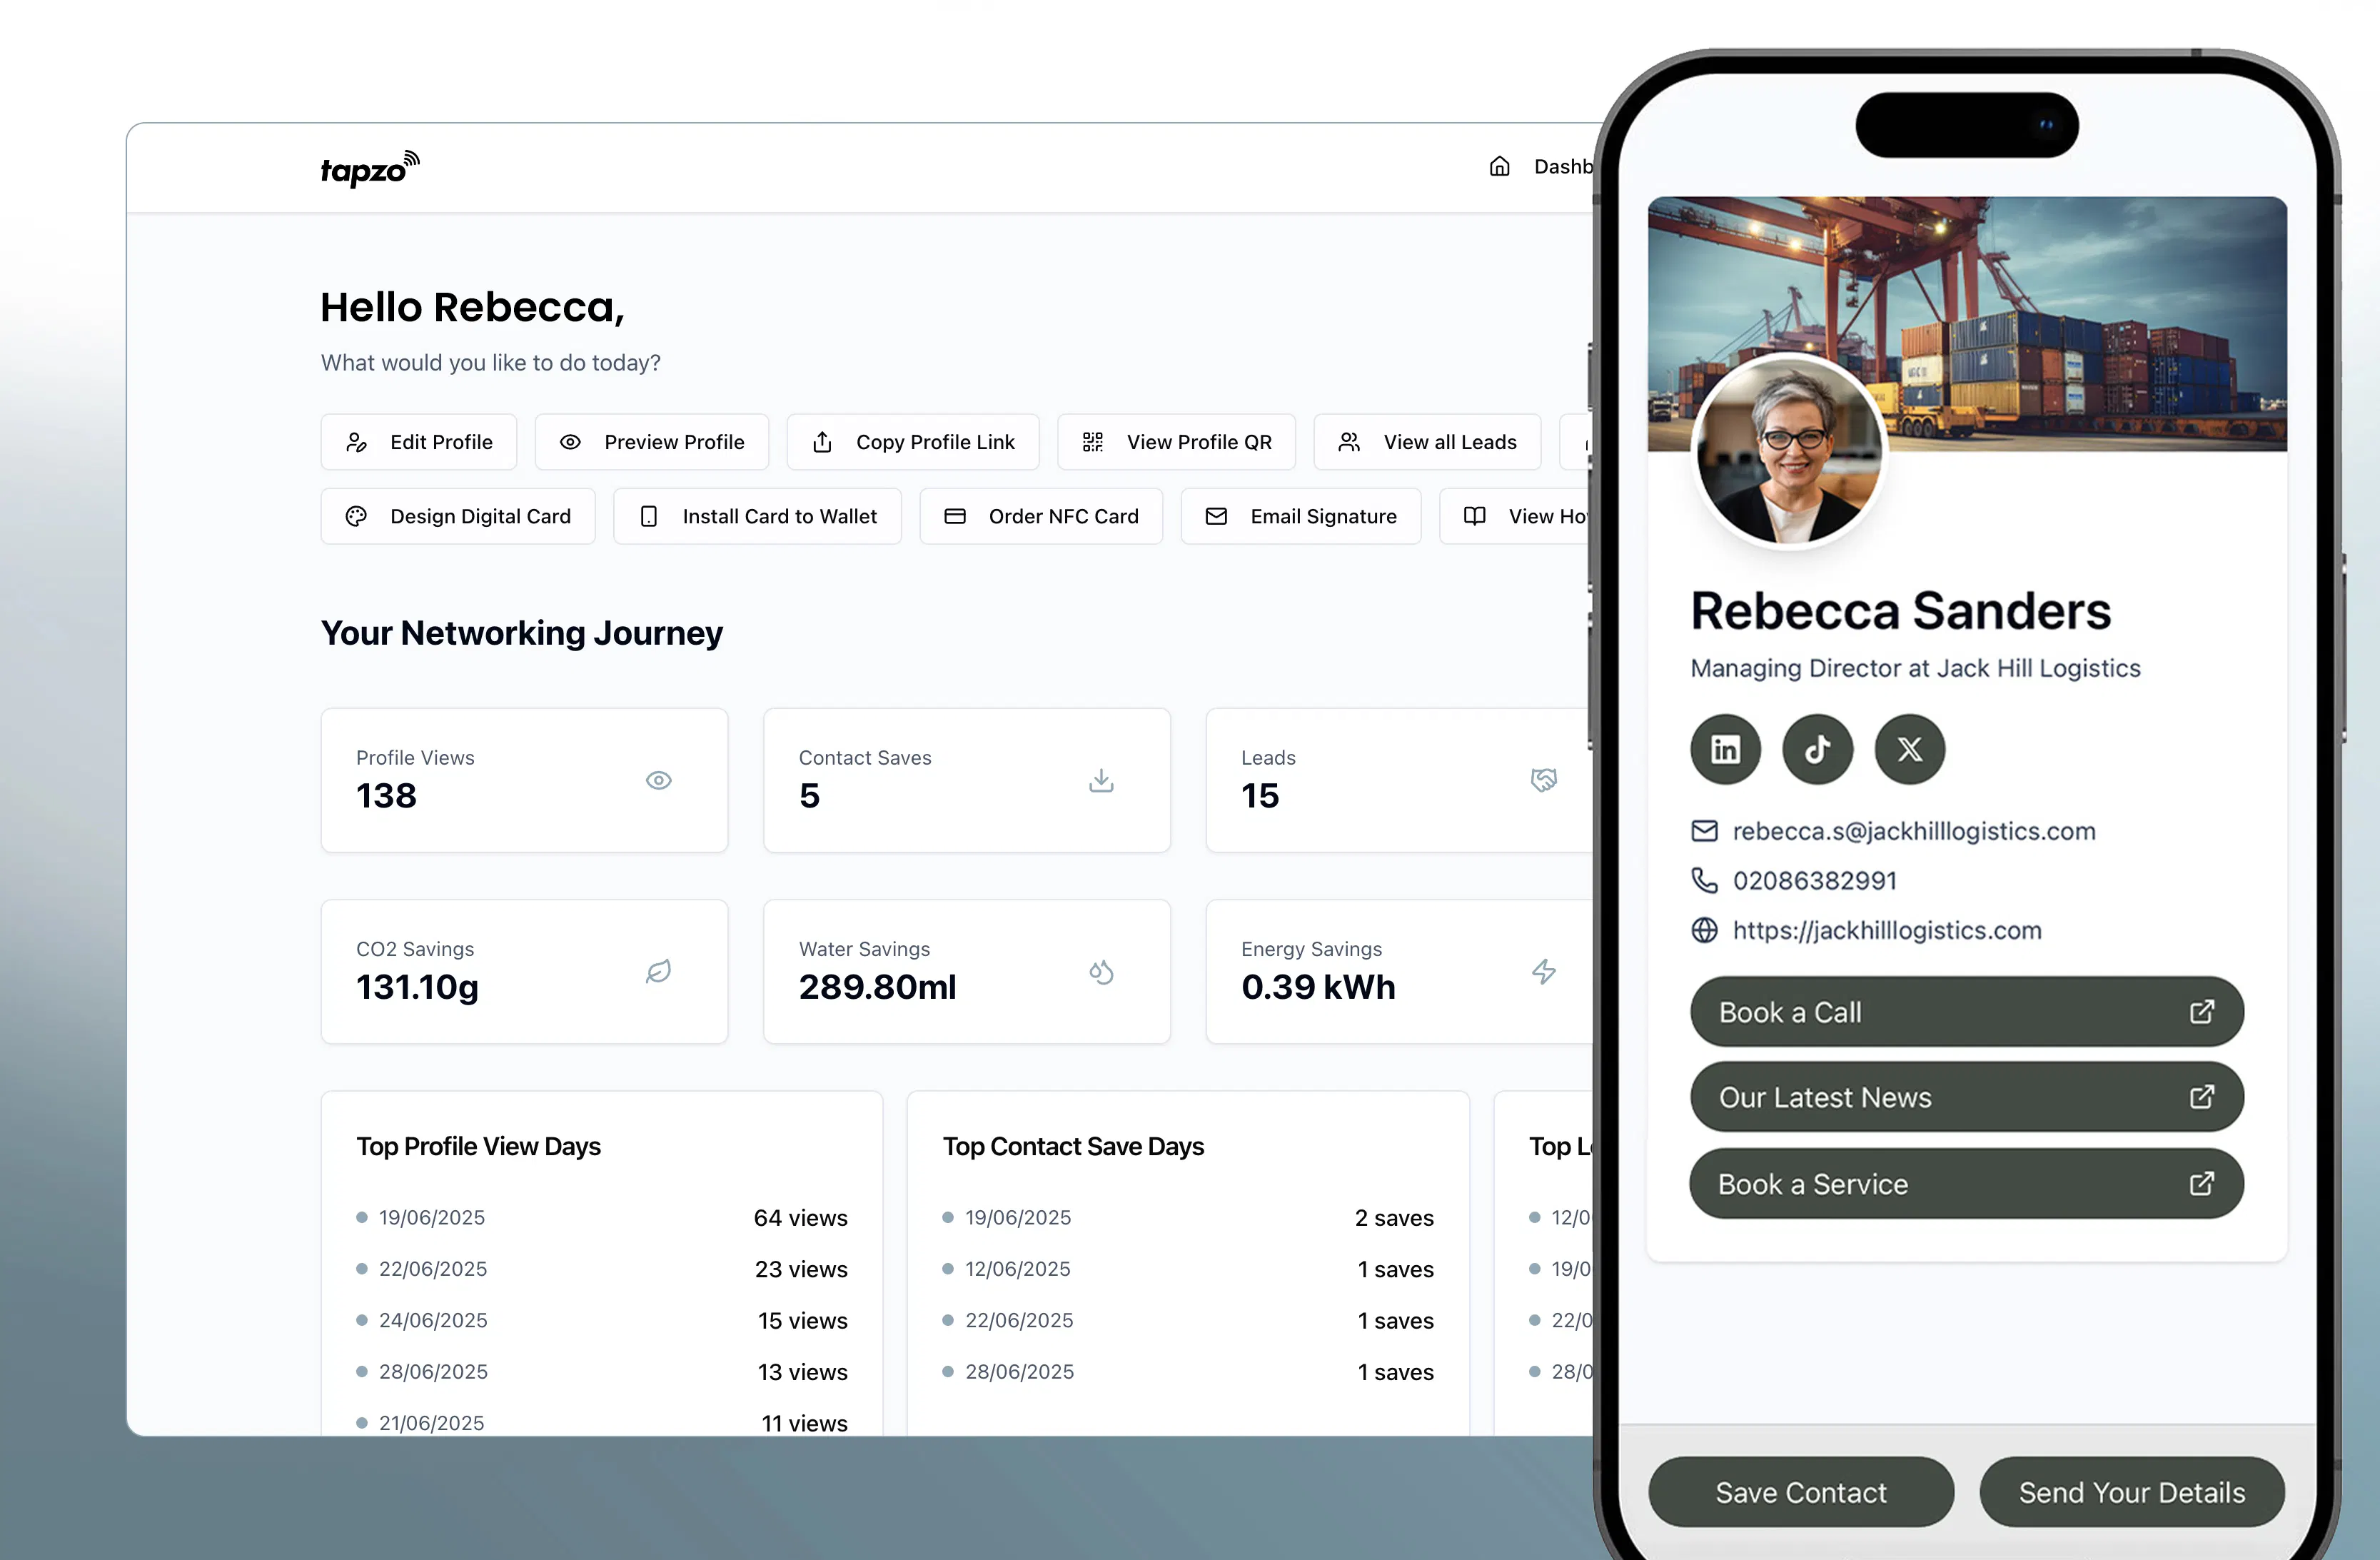Open Preview Profile

tap(652, 442)
